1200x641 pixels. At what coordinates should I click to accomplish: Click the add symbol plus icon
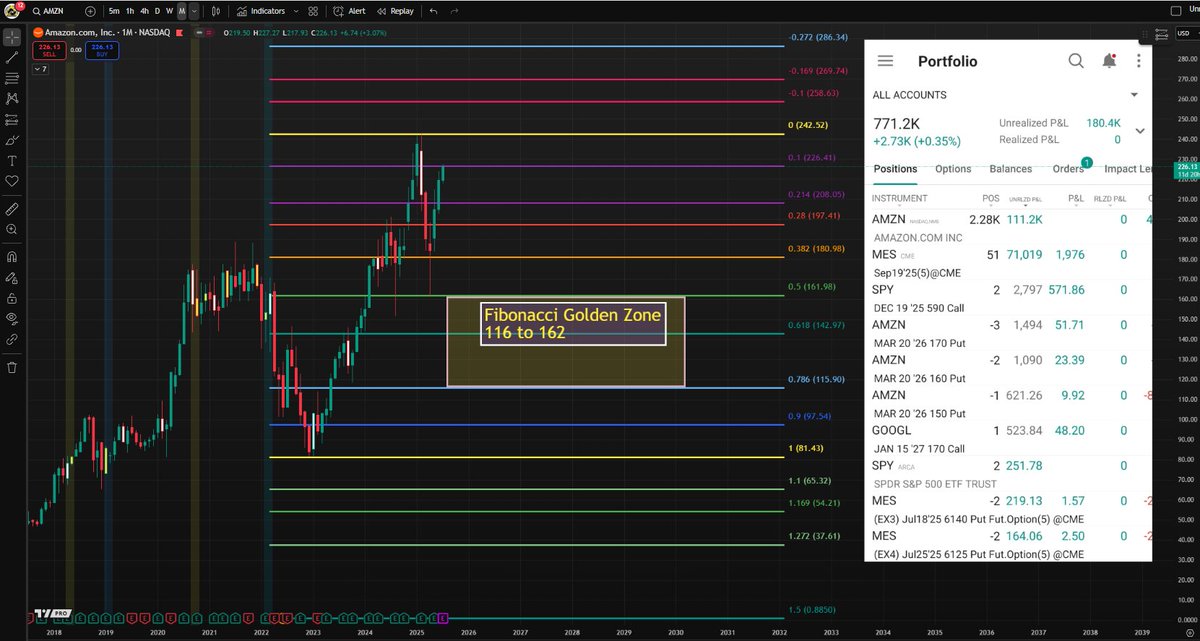[91, 11]
